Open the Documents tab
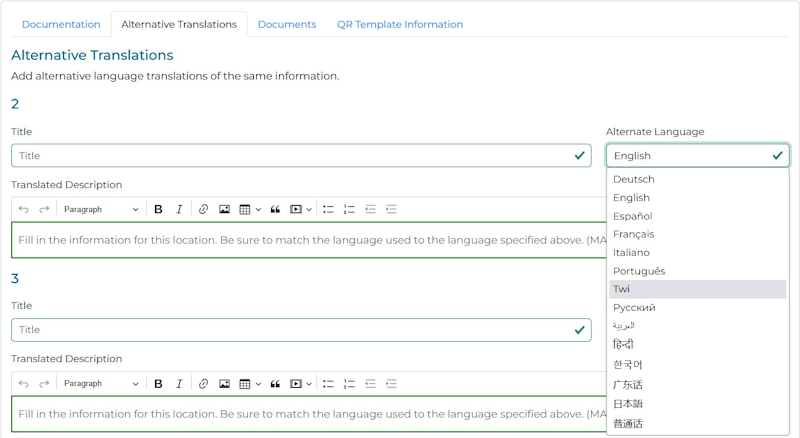This screenshot has width=800, height=438. point(287,24)
